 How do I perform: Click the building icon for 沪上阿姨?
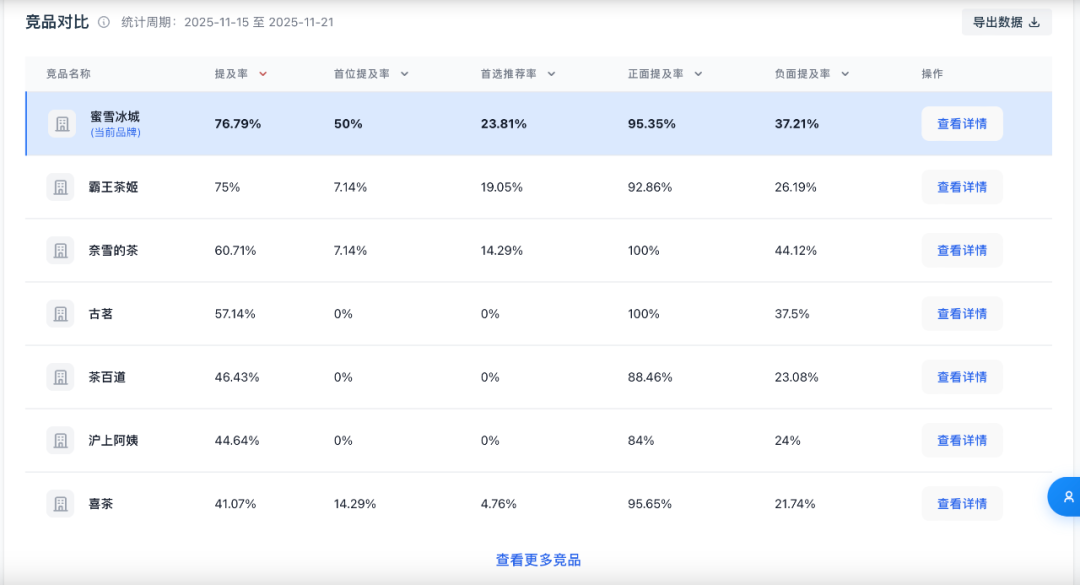61,441
